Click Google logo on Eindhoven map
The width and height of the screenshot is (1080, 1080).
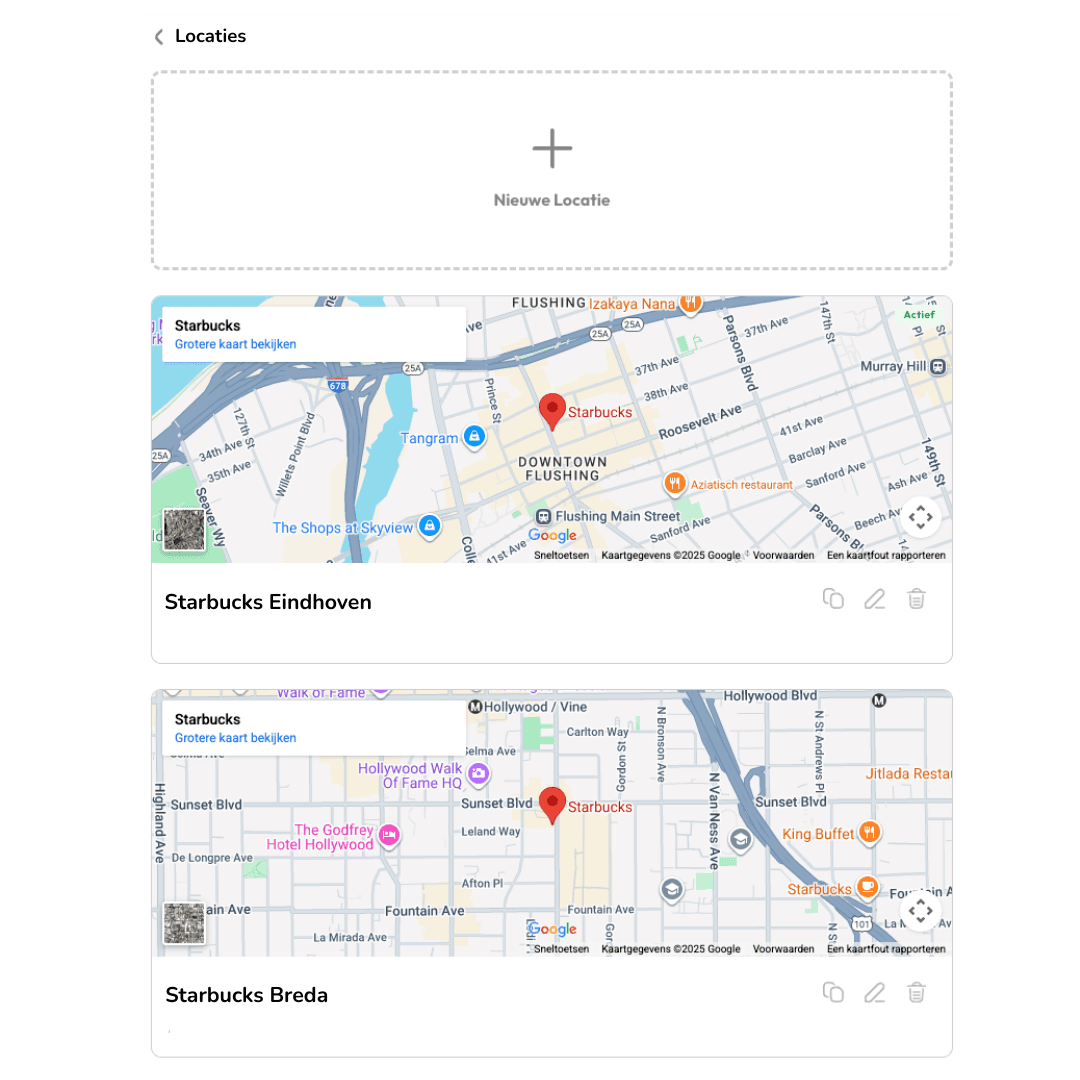tap(552, 535)
